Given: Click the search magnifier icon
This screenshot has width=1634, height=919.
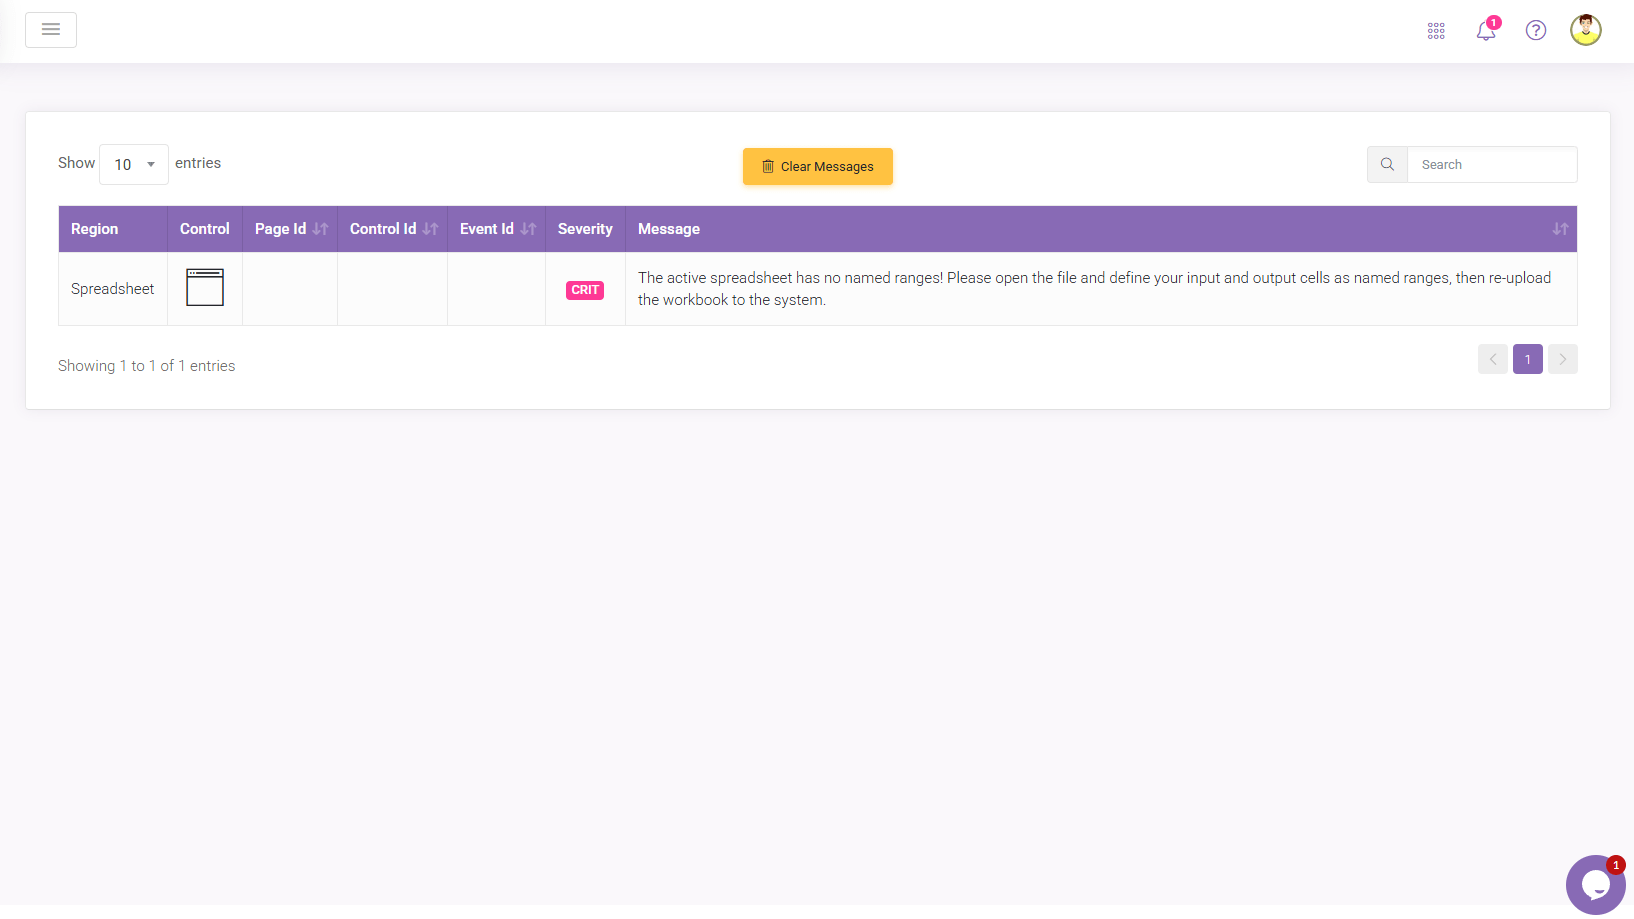Looking at the screenshot, I should (x=1387, y=165).
